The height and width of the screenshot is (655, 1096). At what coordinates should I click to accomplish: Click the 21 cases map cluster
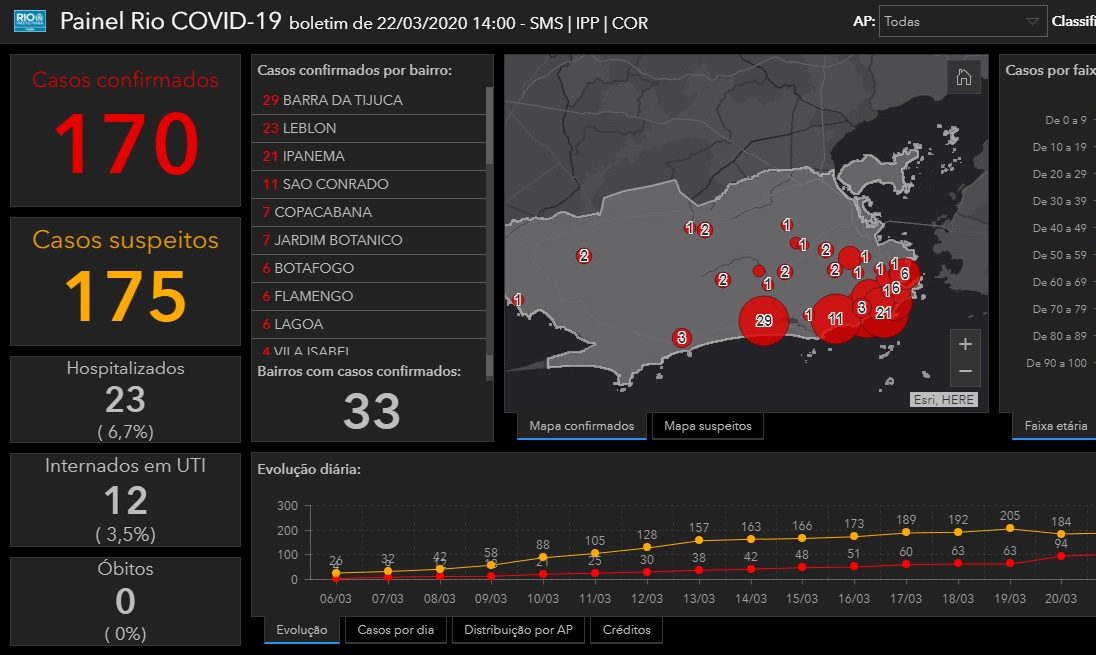(883, 312)
